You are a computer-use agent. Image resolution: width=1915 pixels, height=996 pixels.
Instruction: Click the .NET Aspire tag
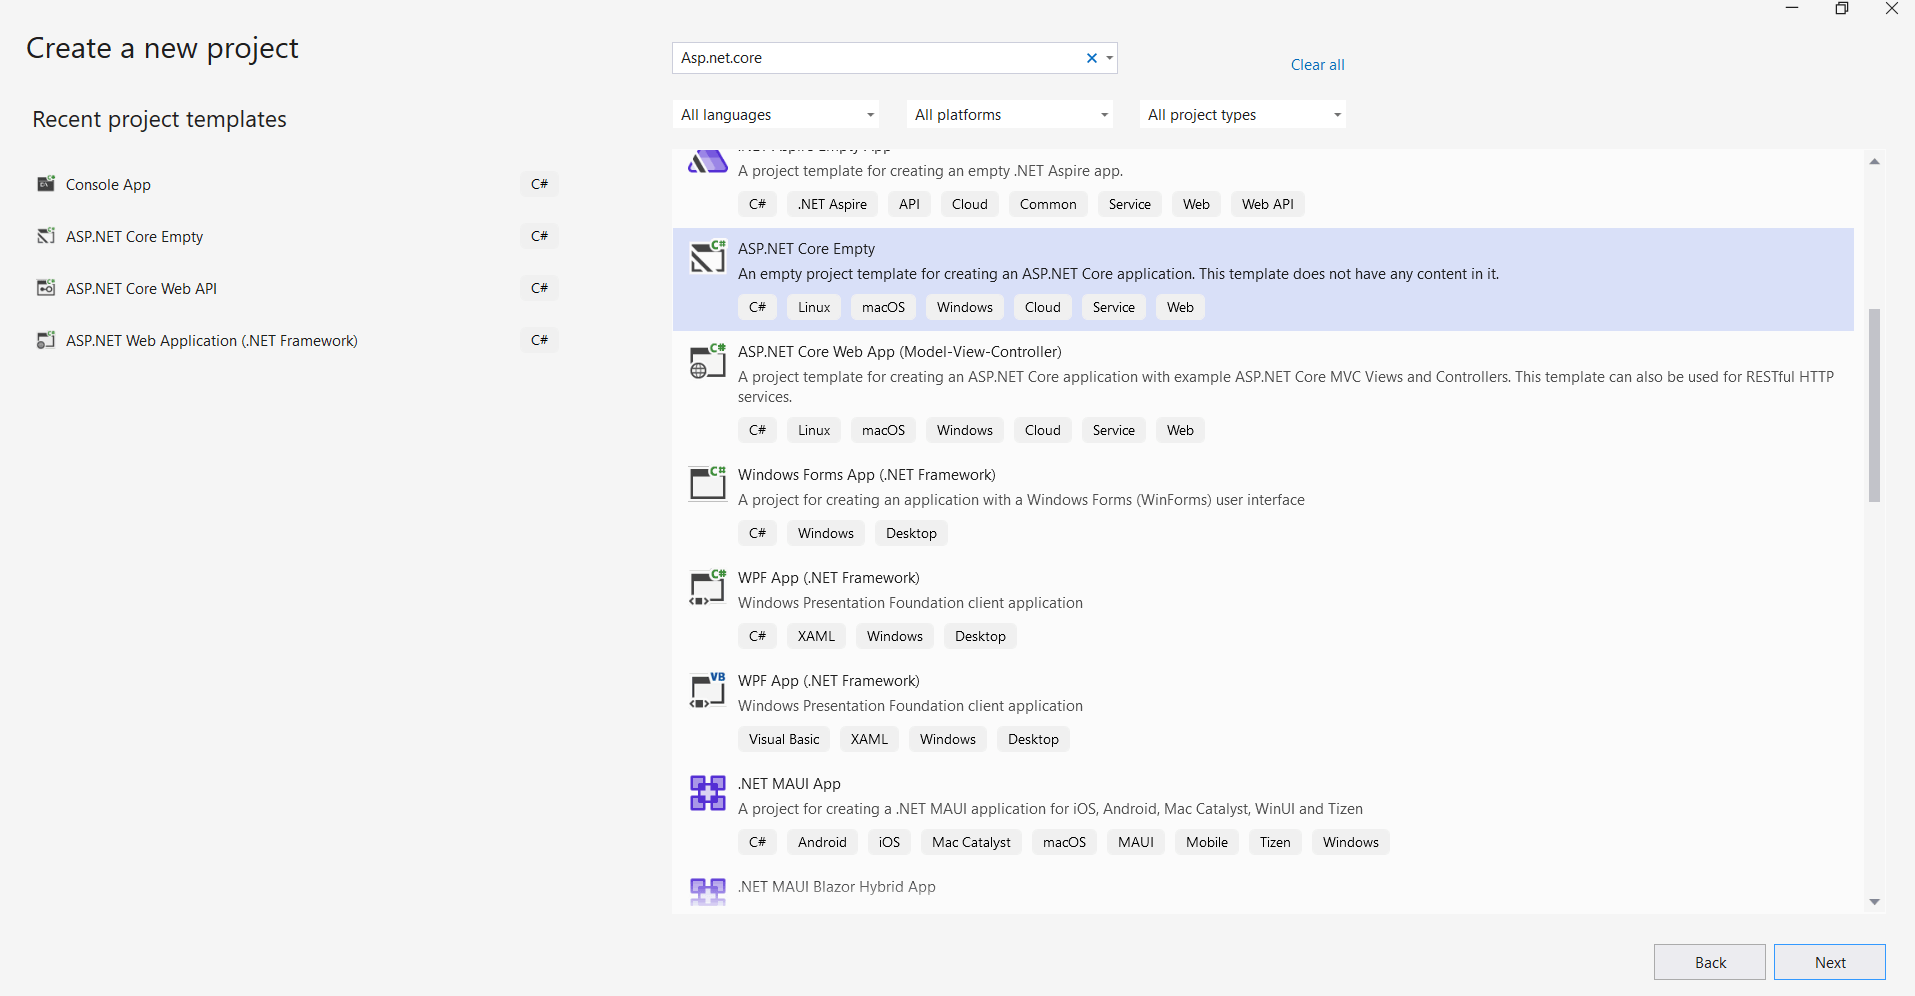(832, 204)
